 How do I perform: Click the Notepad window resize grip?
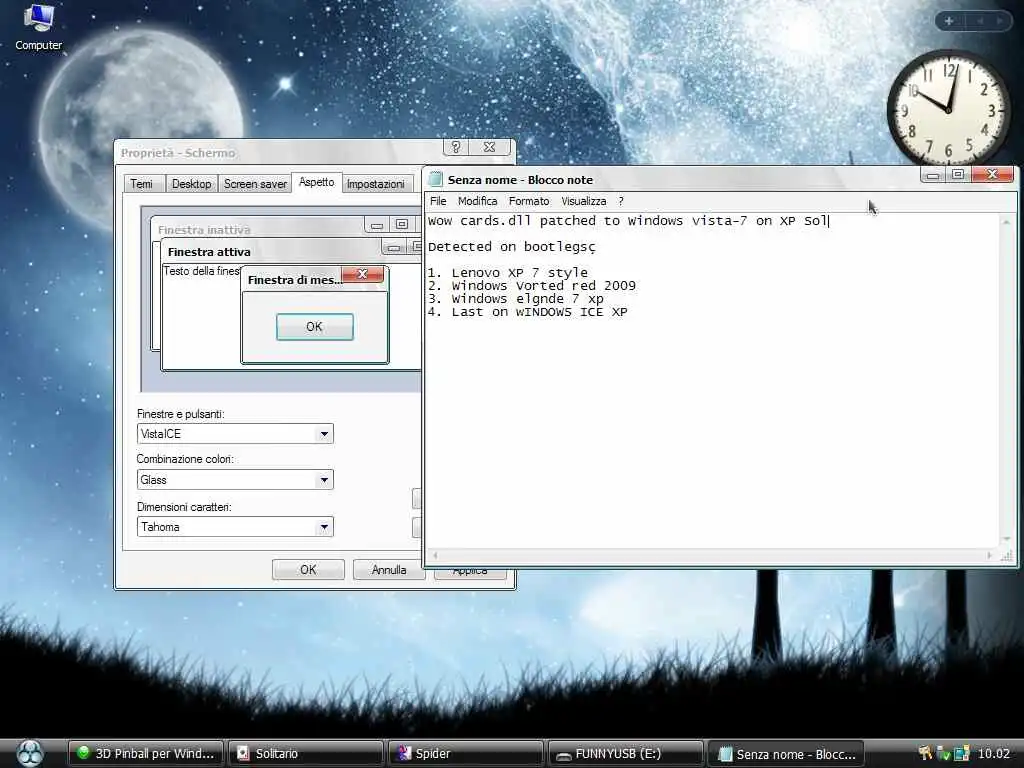click(x=1007, y=556)
